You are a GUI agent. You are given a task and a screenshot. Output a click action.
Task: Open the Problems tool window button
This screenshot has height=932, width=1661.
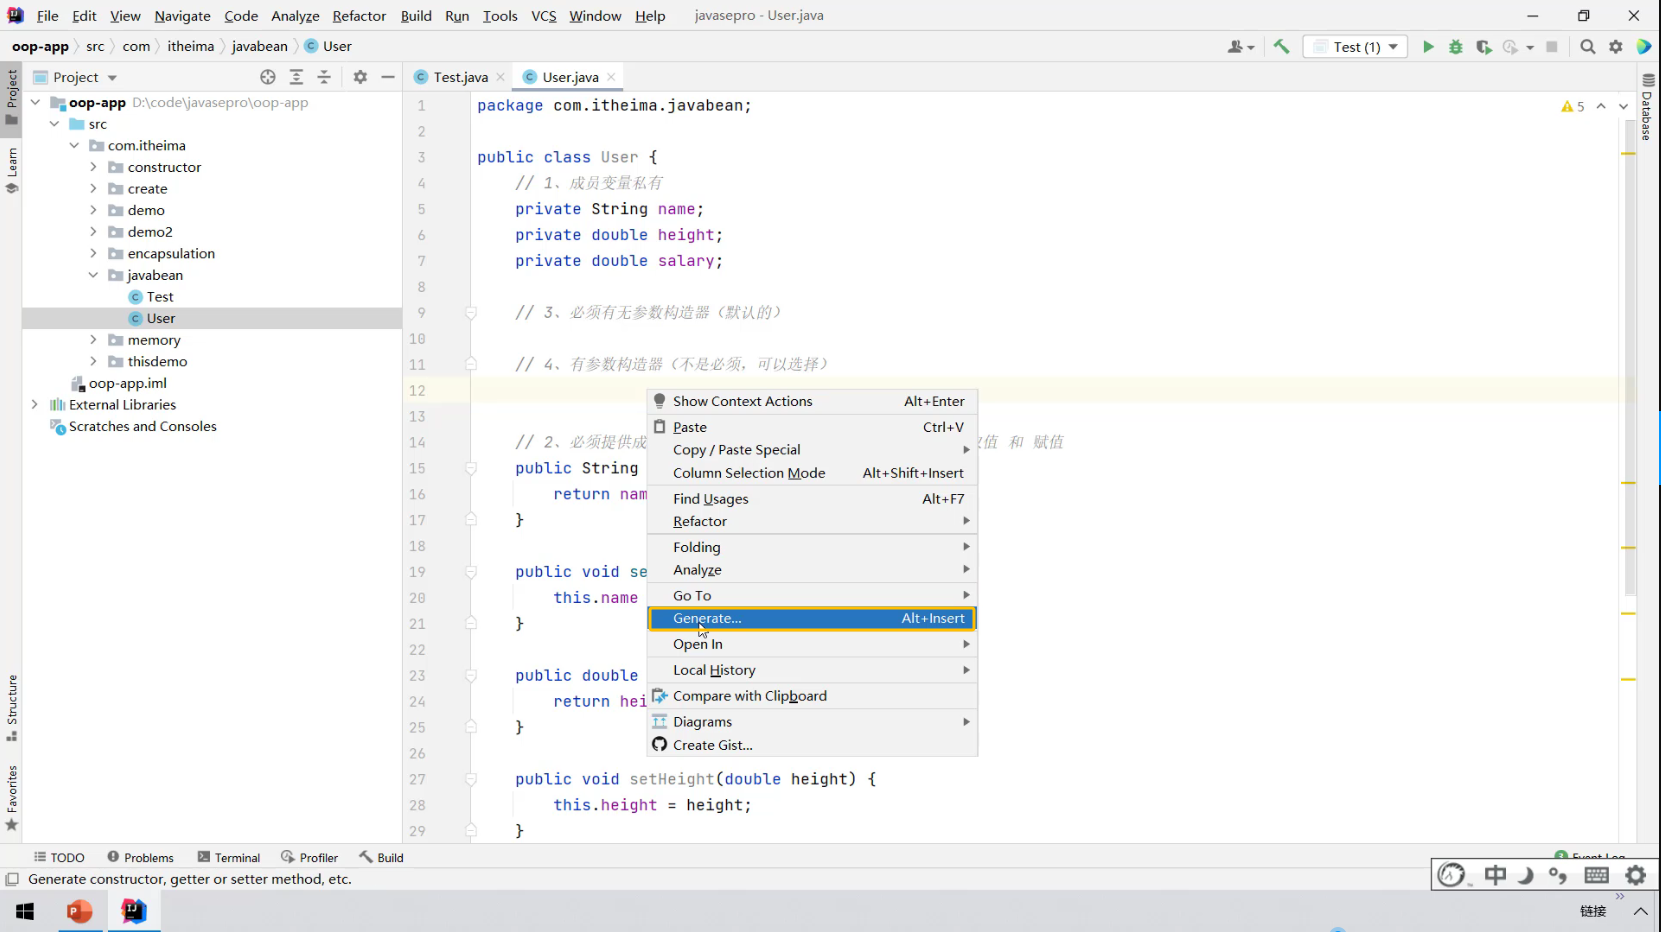pyautogui.click(x=140, y=858)
